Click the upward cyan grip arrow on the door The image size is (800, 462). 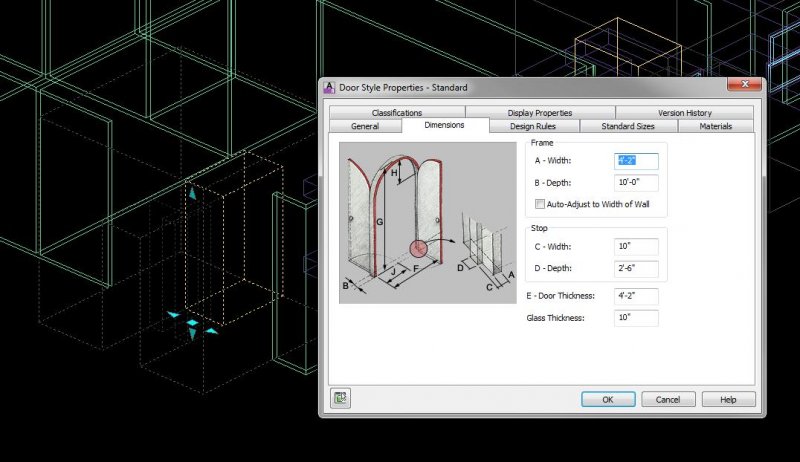pyautogui.click(x=192, y=193)
